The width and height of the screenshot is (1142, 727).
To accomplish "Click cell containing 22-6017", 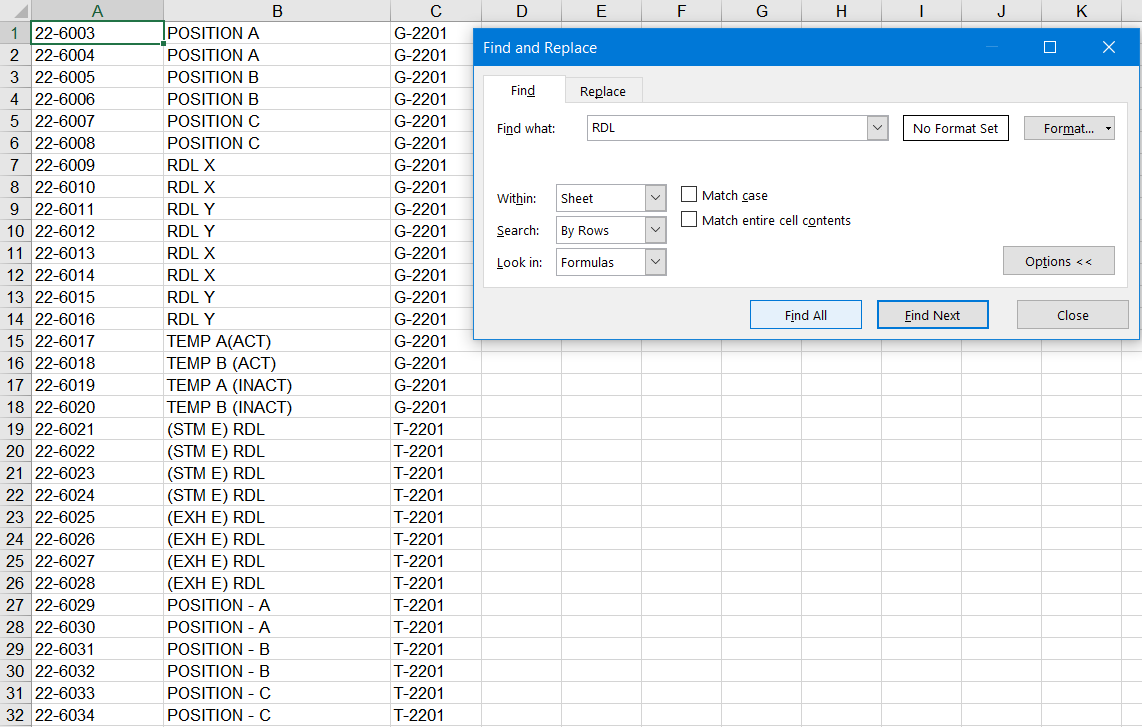I will click(x=98, y=341).
